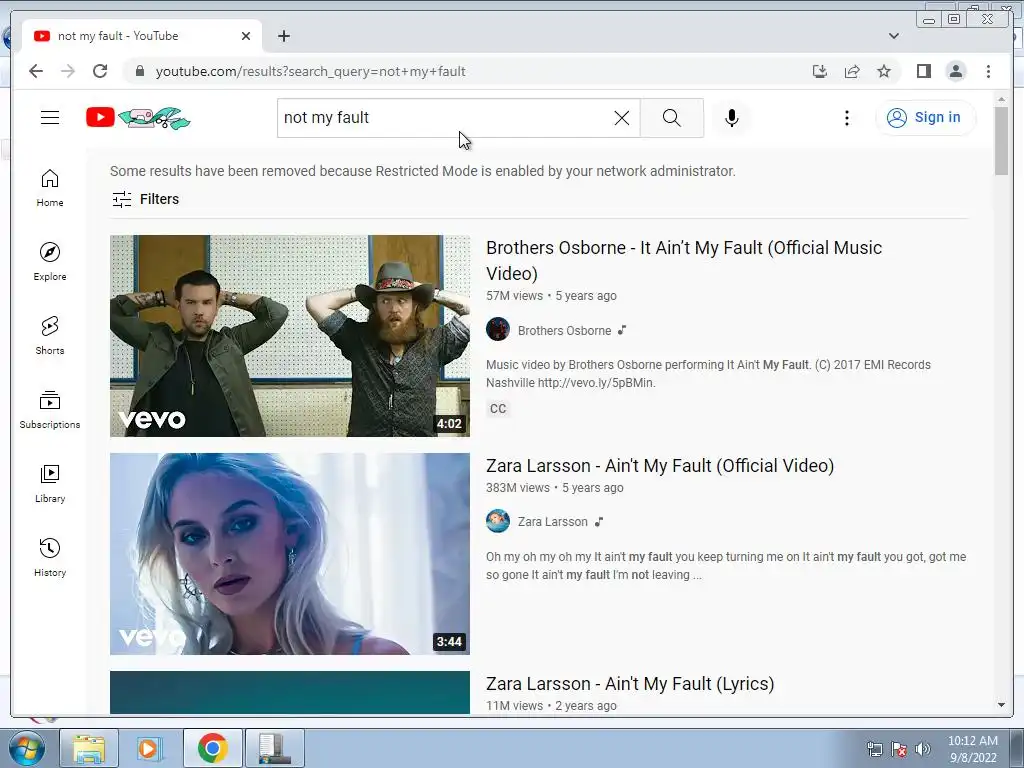Open volume control in system tray
The image size is (1024, 768).
point(923,748)
